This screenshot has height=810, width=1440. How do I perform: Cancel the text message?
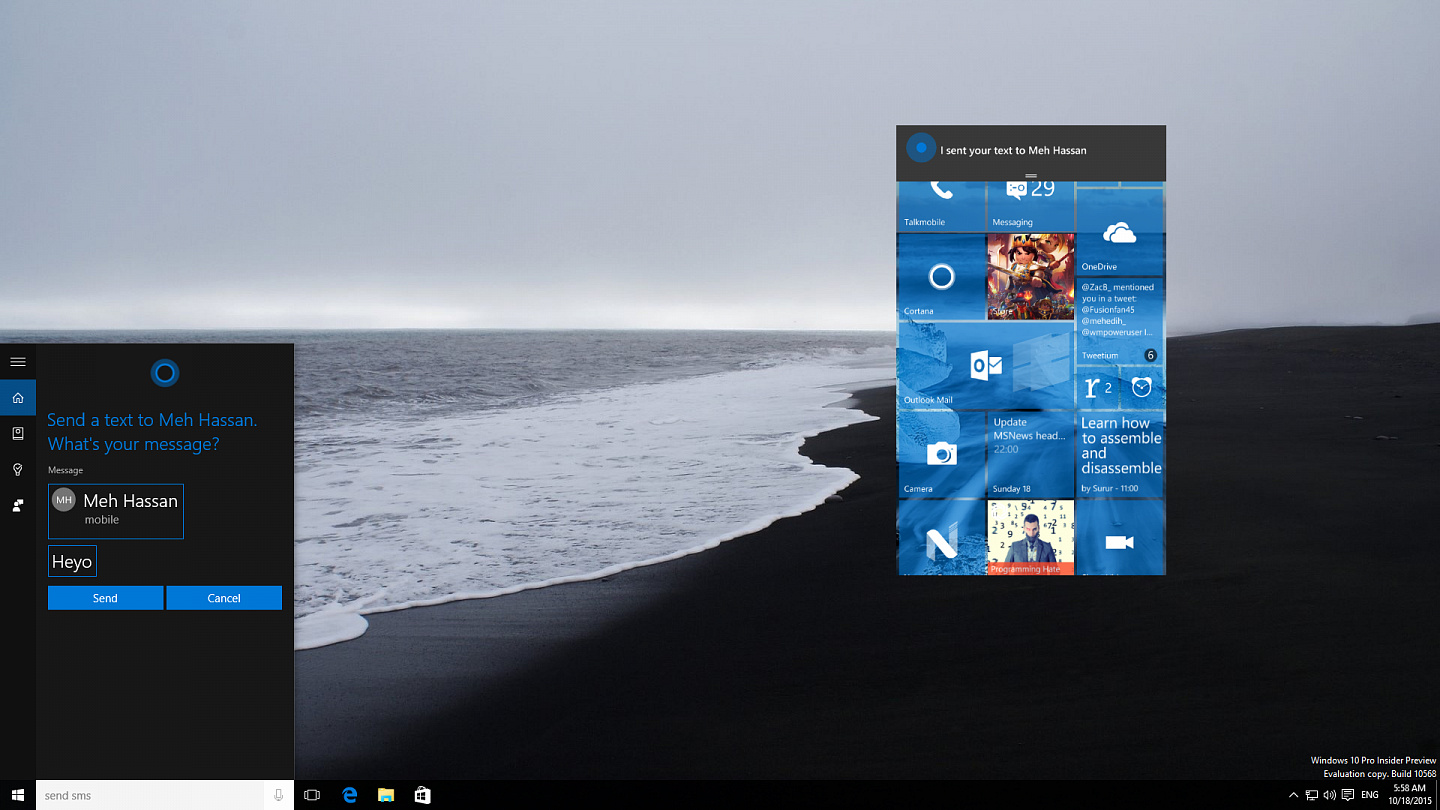[x=224, y=598]
